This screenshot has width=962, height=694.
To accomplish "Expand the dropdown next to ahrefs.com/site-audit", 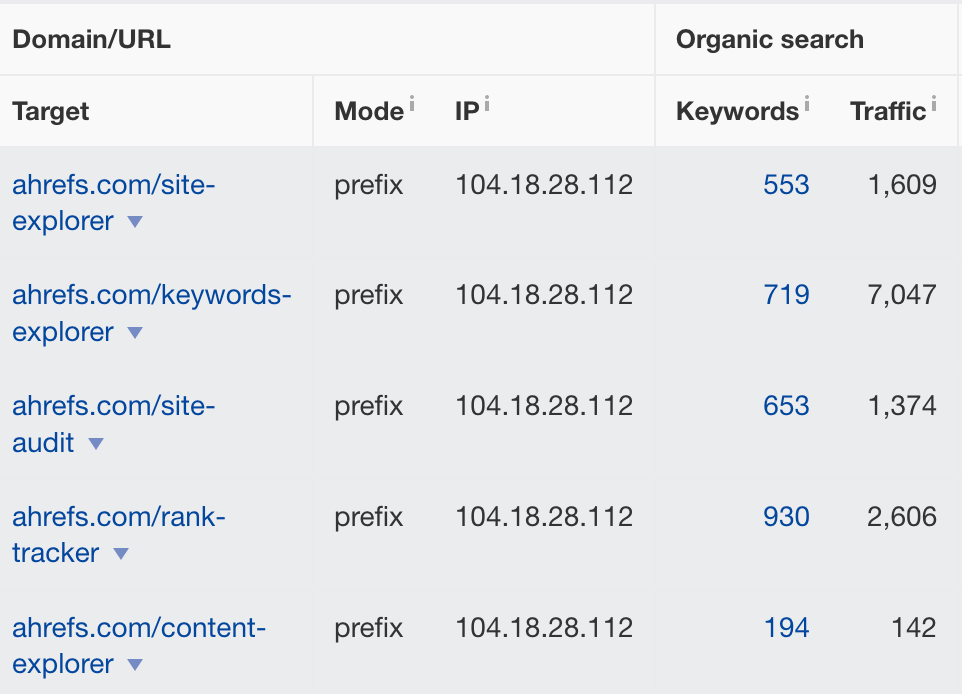I will point(97,443).
